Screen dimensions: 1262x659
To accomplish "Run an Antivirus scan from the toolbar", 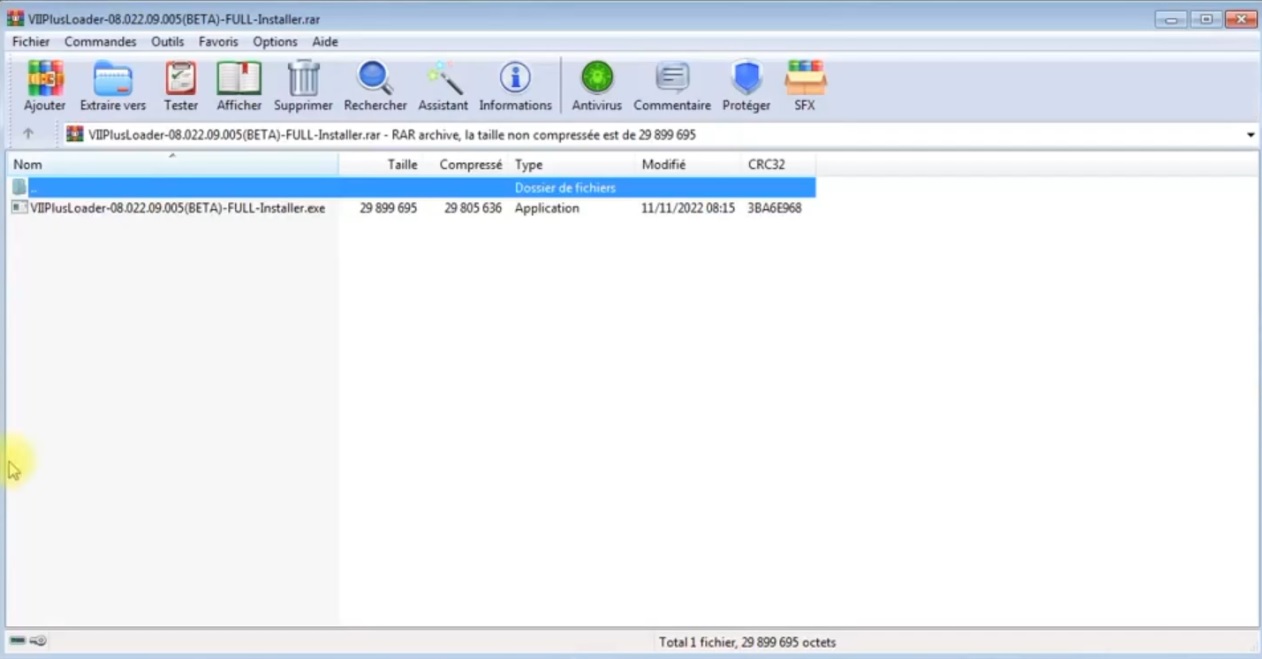I will point(596,85).
